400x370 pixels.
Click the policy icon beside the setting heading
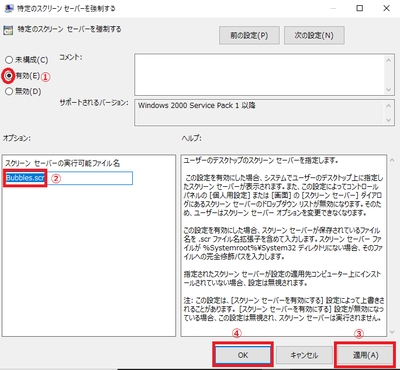(8, 30)
